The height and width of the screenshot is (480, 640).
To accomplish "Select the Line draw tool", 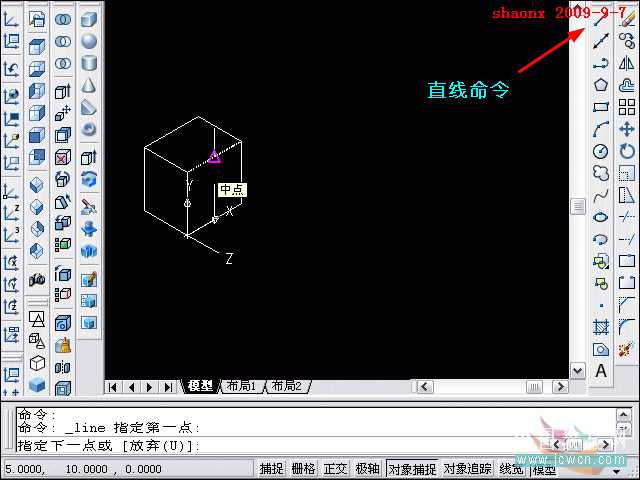I will coord(601,18).
